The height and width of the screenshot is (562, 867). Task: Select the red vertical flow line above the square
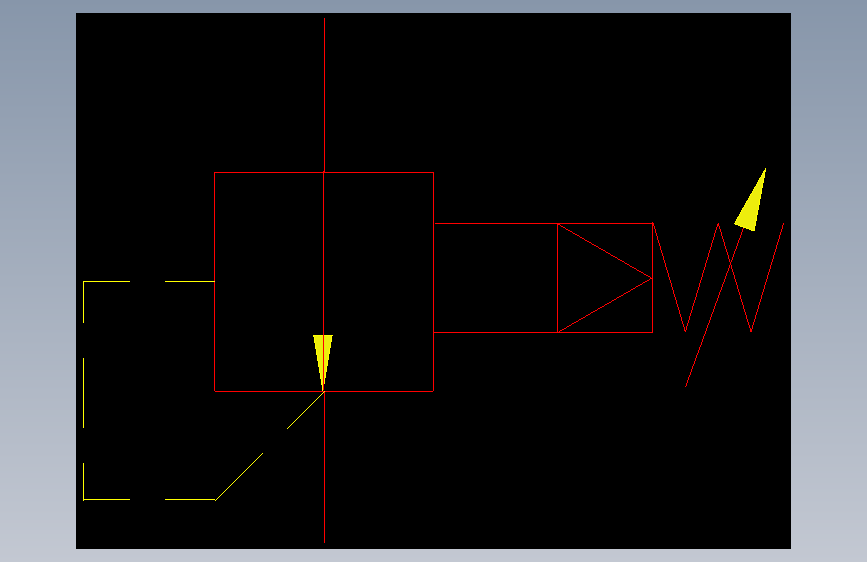point(325,95)
